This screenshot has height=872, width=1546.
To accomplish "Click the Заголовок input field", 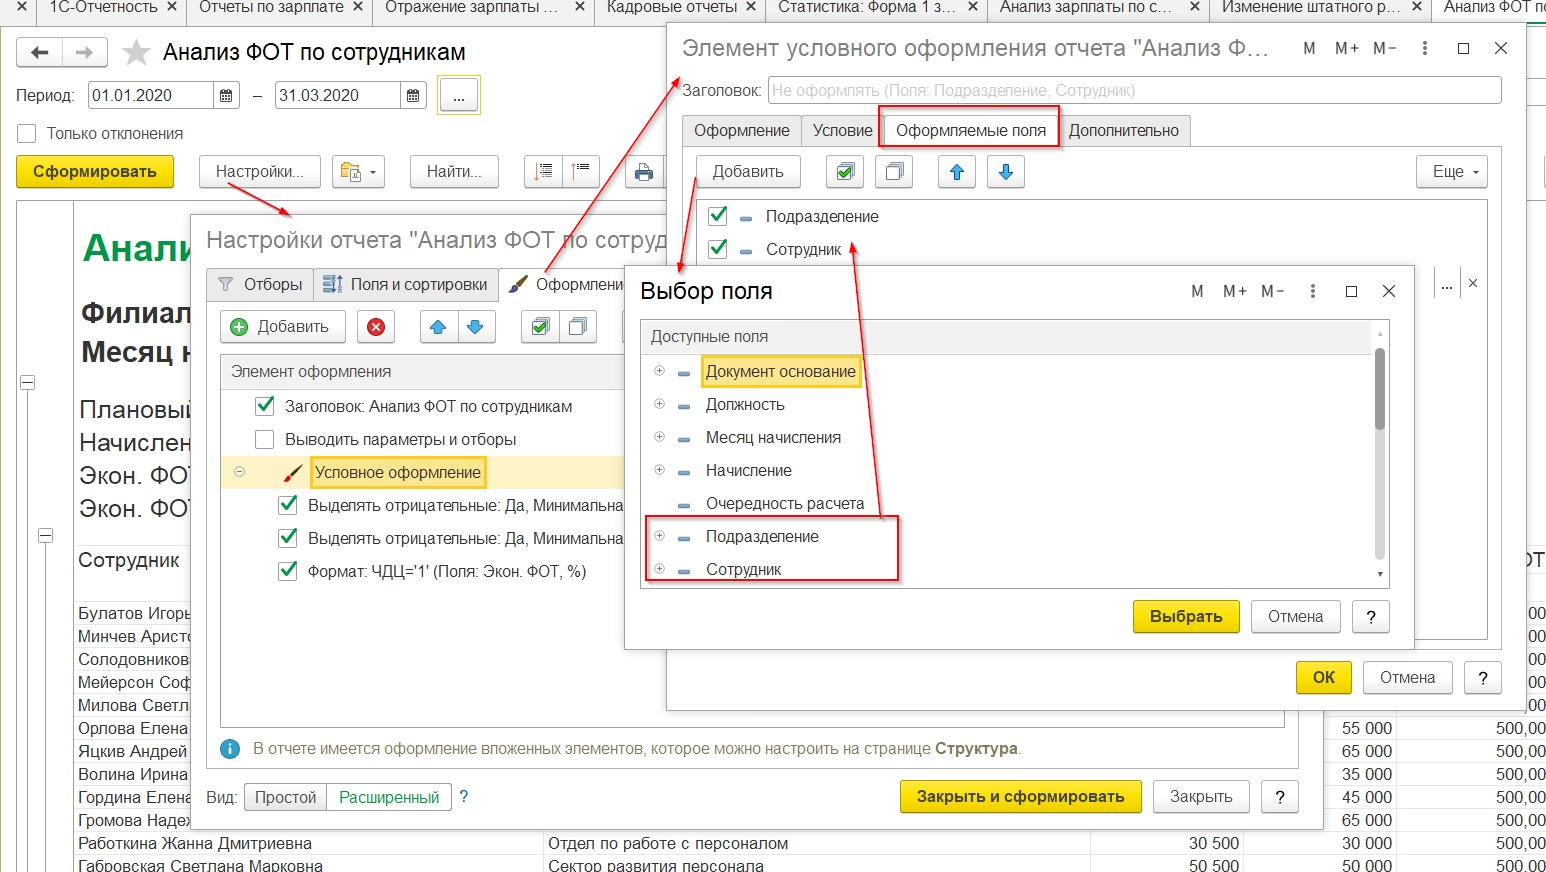I will pos(1135,90).
